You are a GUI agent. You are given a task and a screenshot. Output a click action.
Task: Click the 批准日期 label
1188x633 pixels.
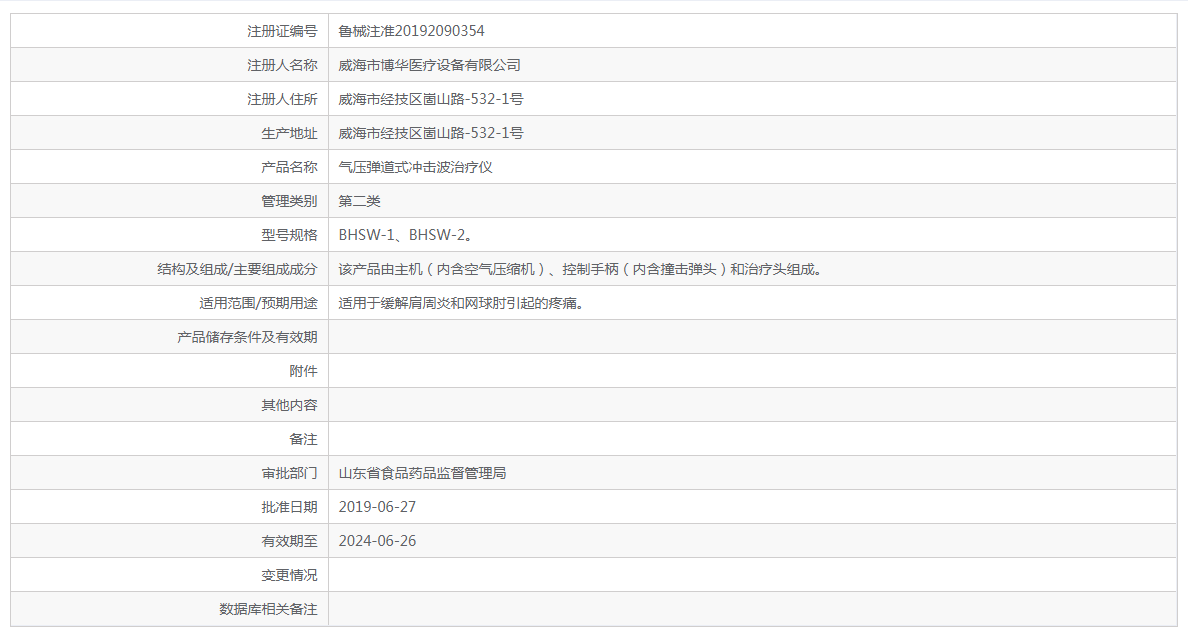289,507
